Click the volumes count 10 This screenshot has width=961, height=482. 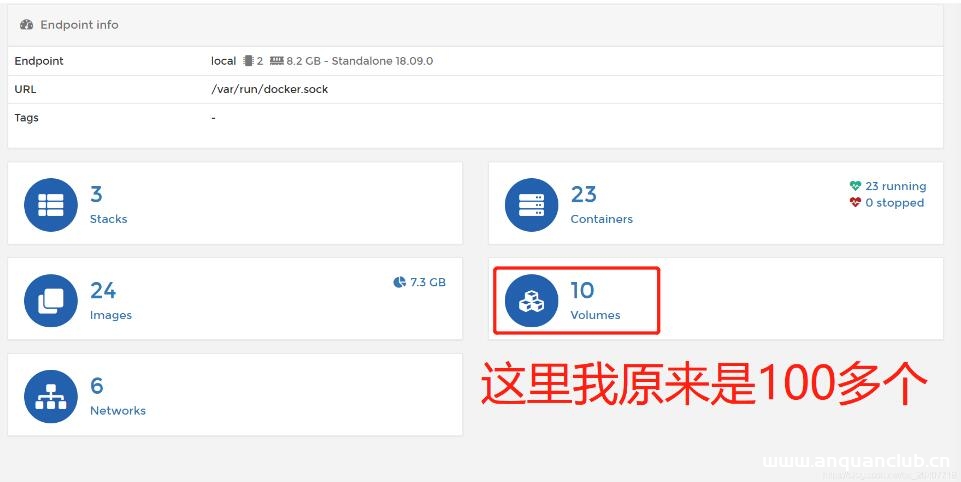(x=582, y=290)
